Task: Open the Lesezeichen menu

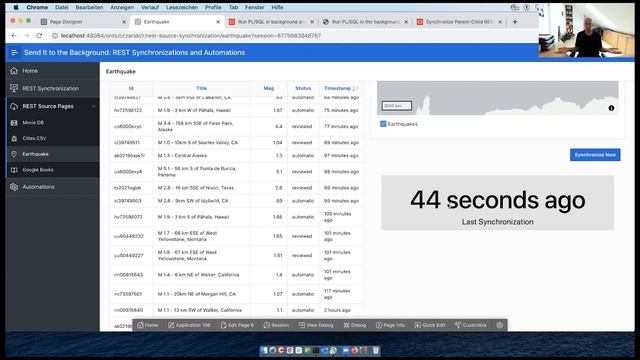Action: [182, 7]
